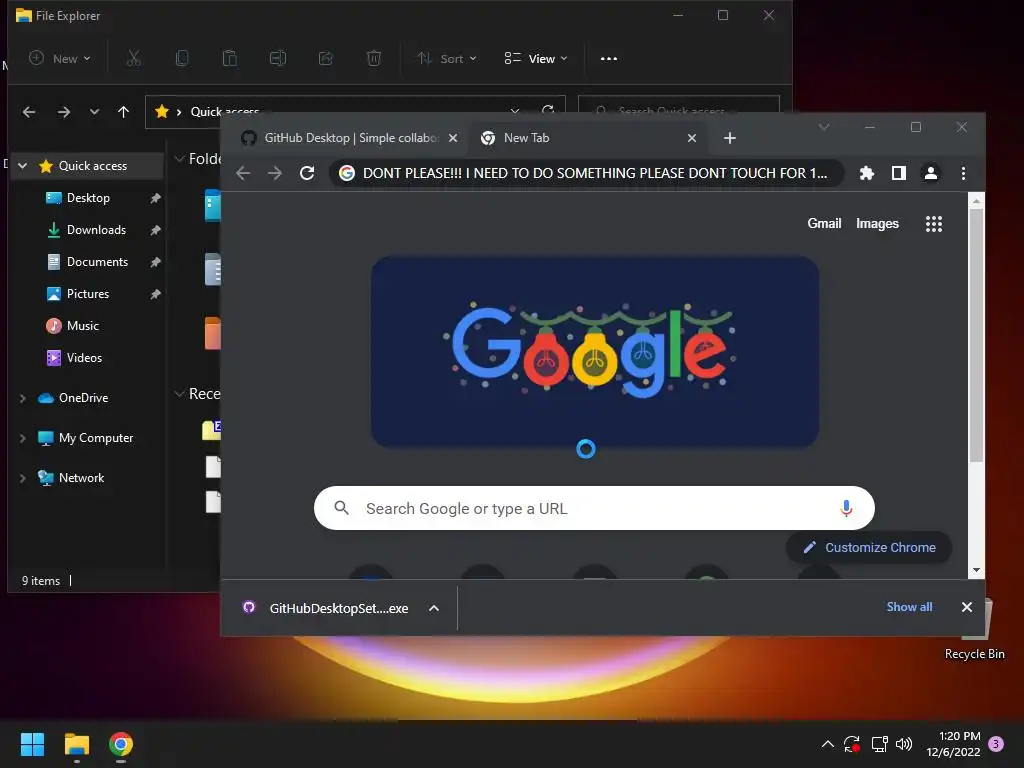The width and height of the screenshot is (1024, 768).
Task: Click the taskbar clock and date
Action: coord(953,744)
